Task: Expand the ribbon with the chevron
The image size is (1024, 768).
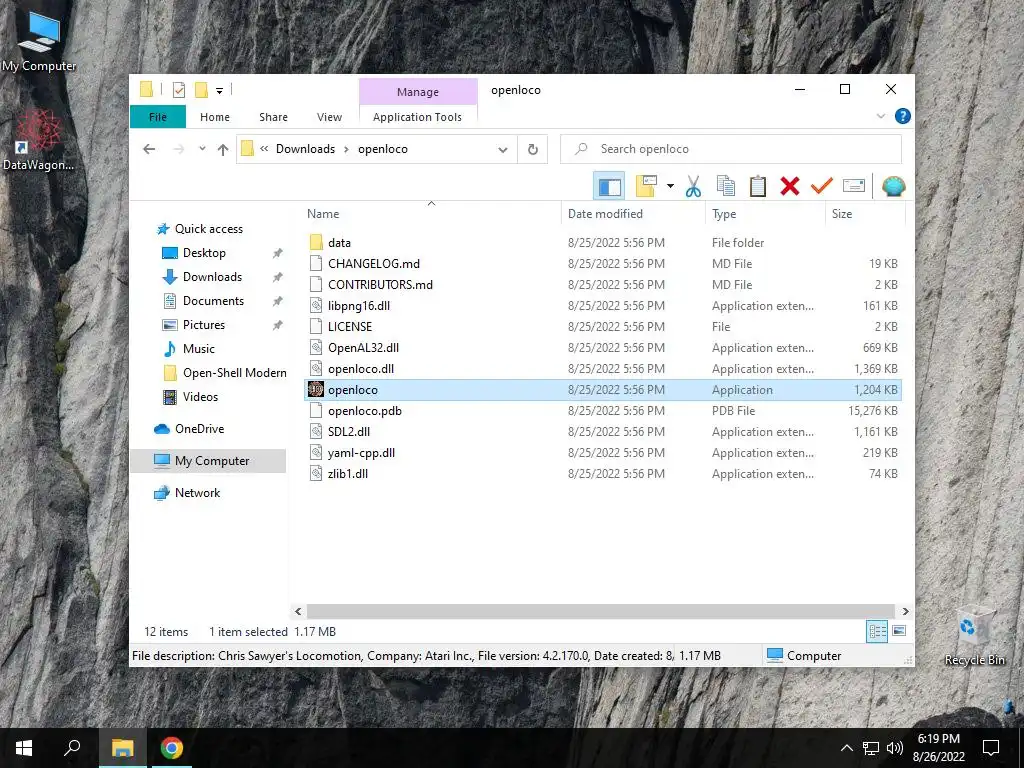Action: coord(880,116)
